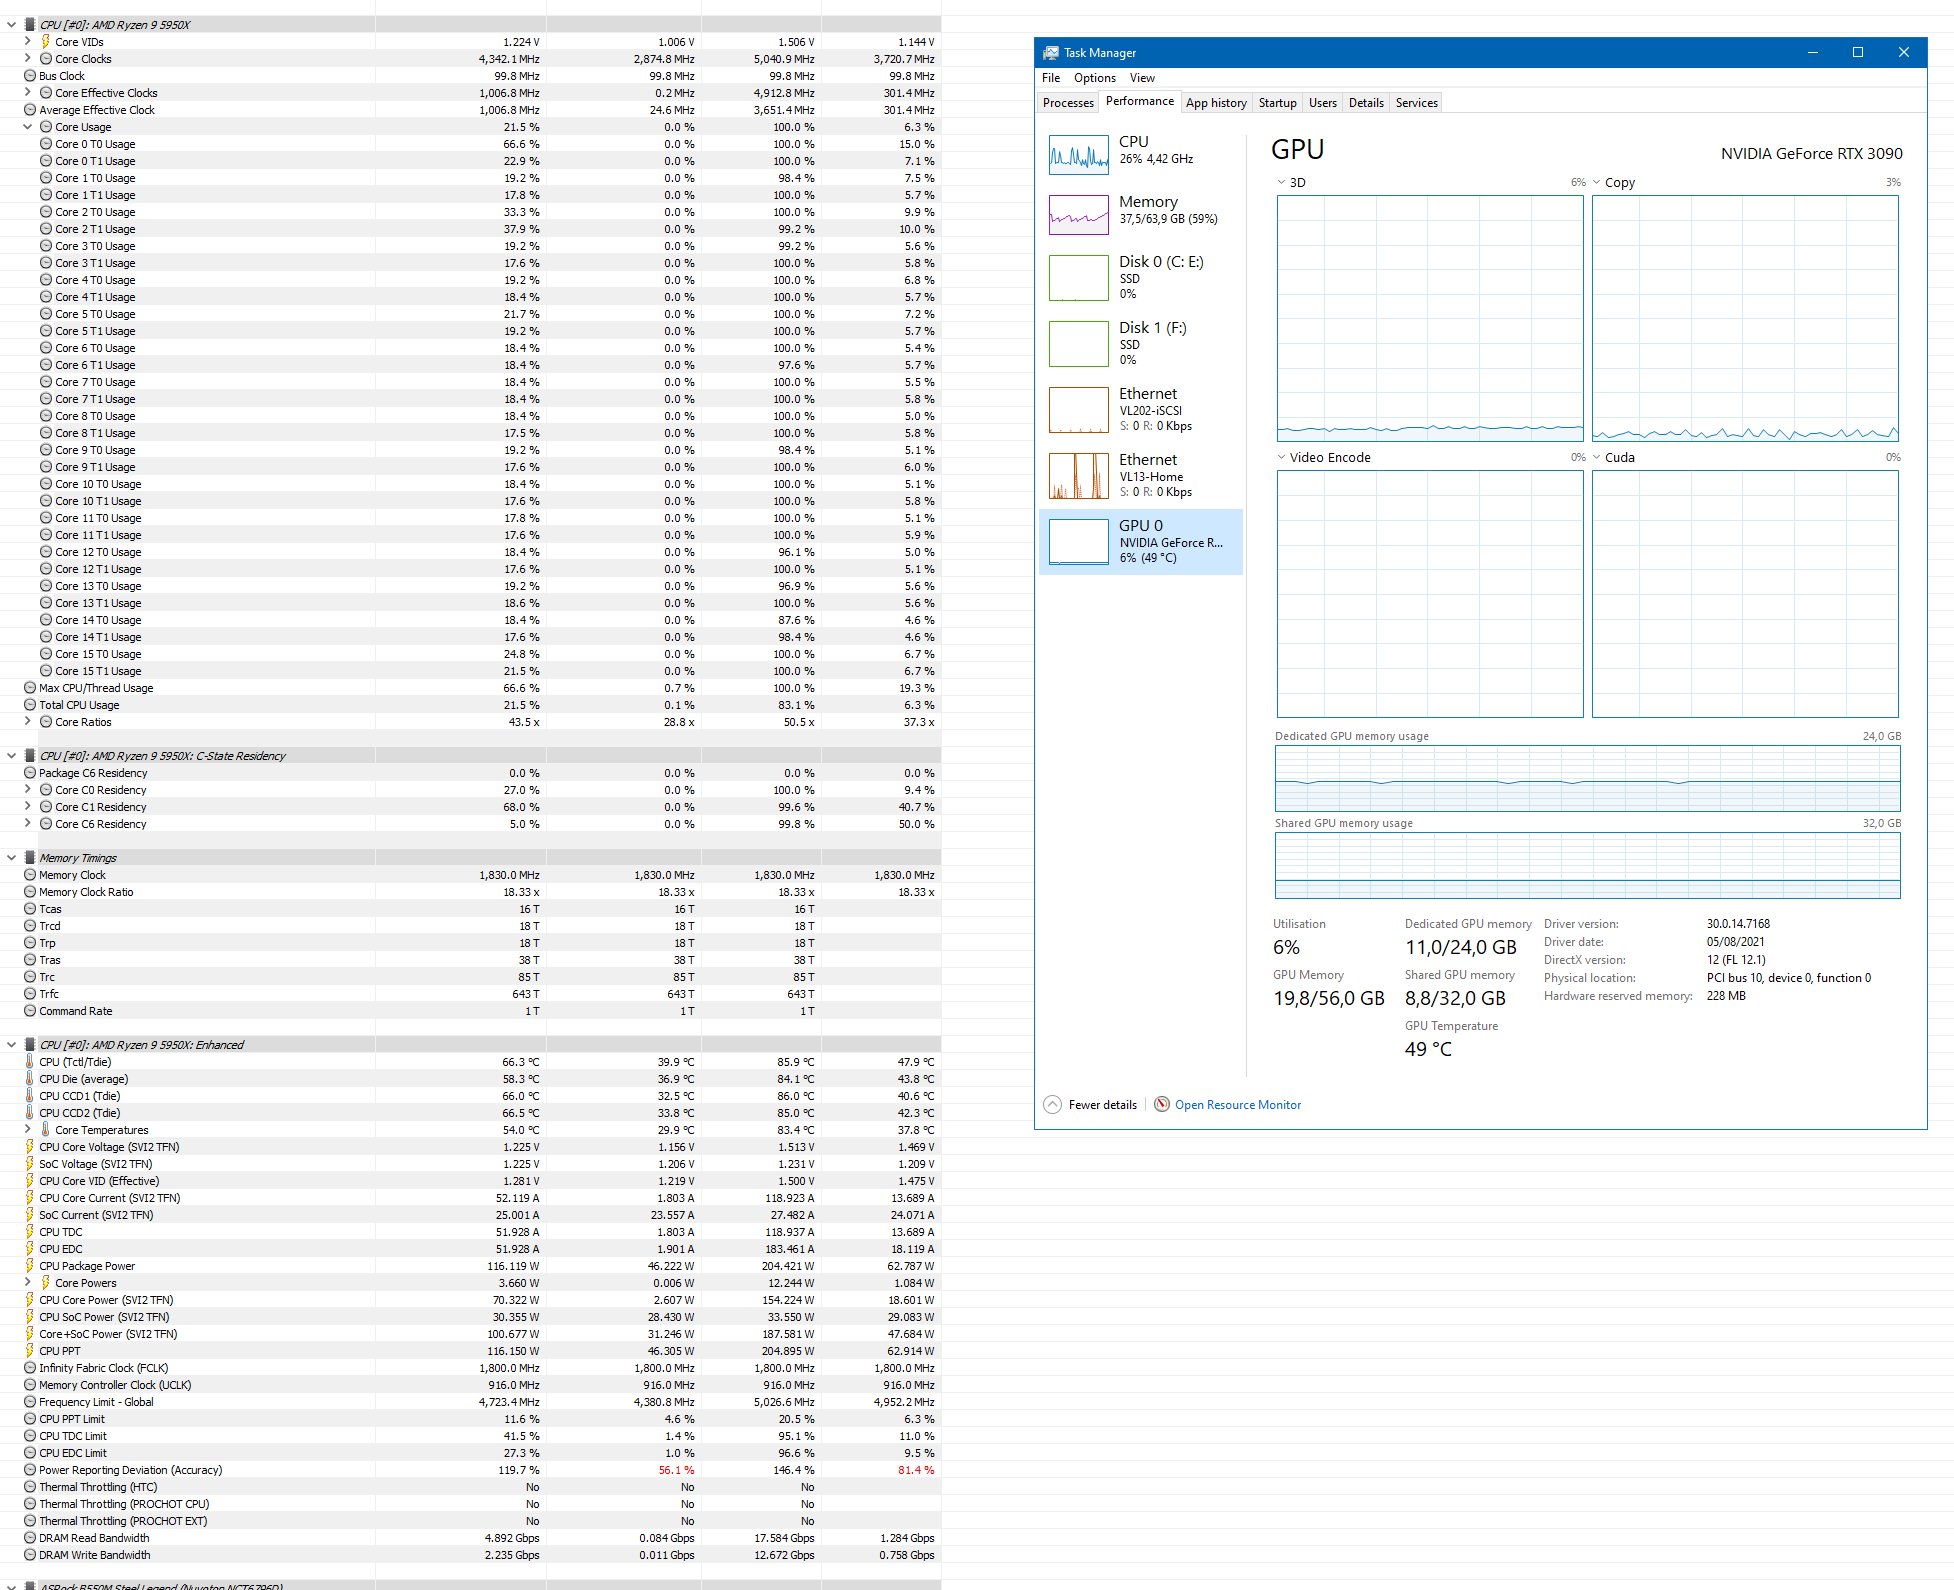Switch to the Services tab

pyautogui.click(x=1417, y=103)
